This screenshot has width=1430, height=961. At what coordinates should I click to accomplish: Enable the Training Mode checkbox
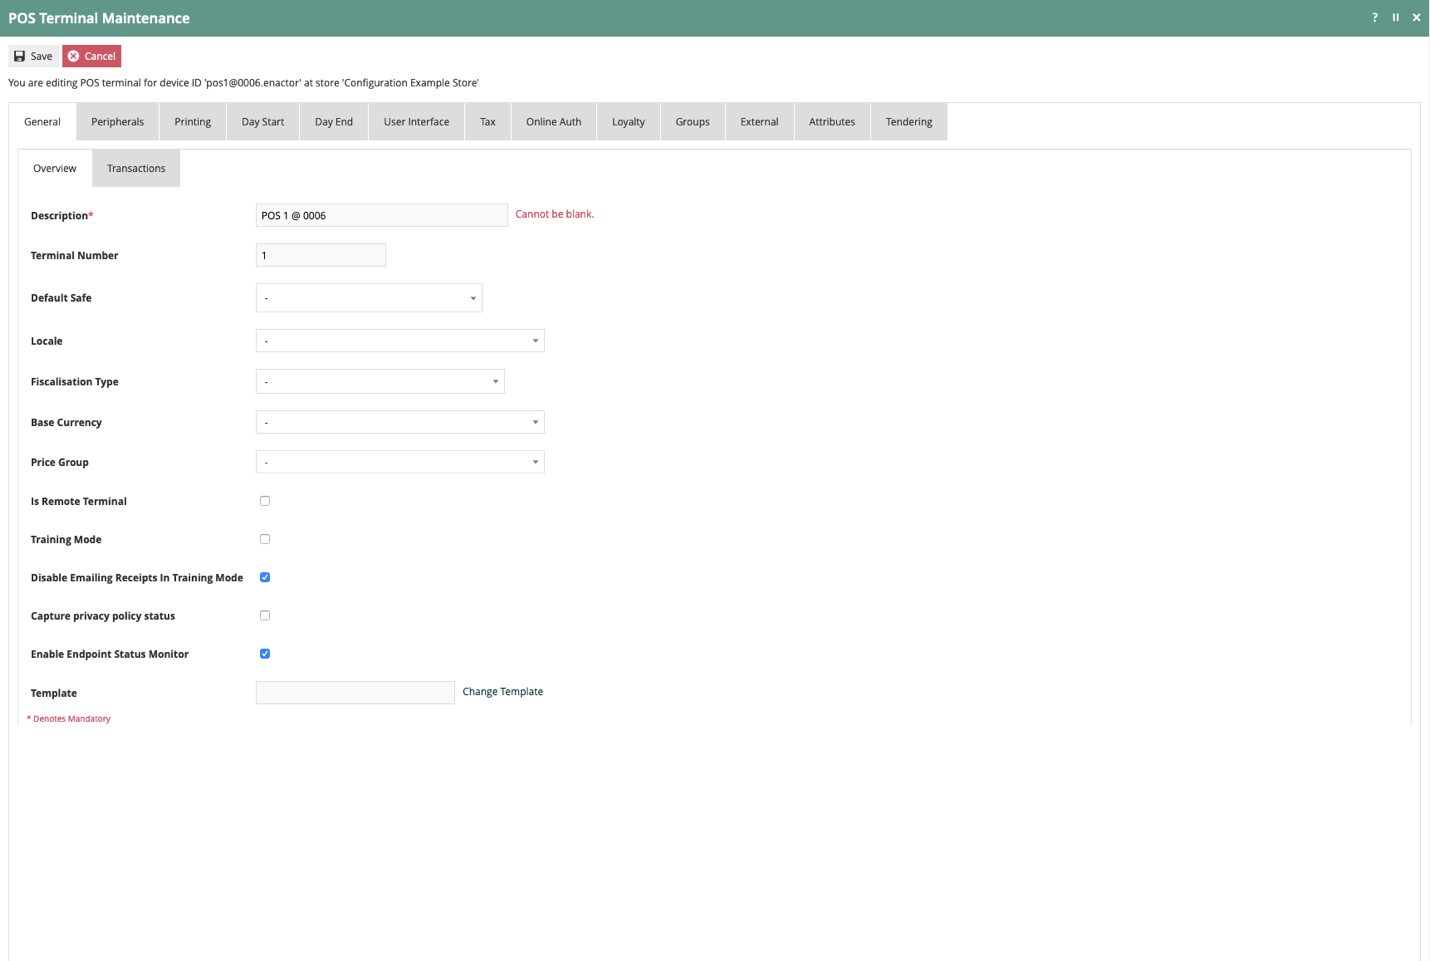click(x=265, y=539)
